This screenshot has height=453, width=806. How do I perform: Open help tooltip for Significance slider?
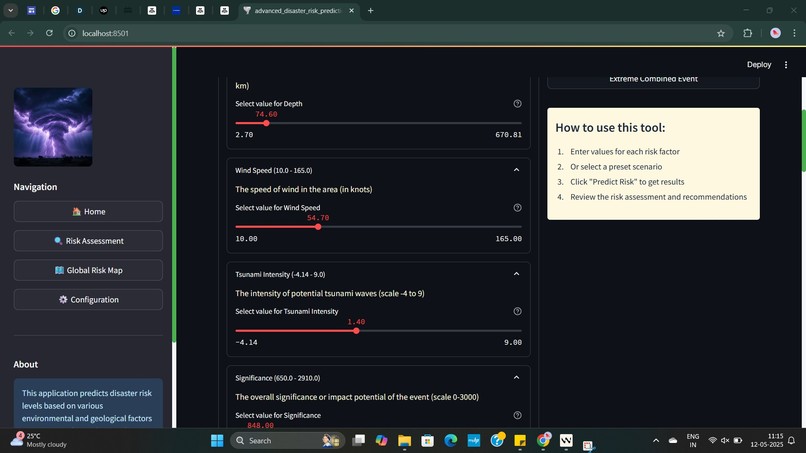tap(517, 415)
